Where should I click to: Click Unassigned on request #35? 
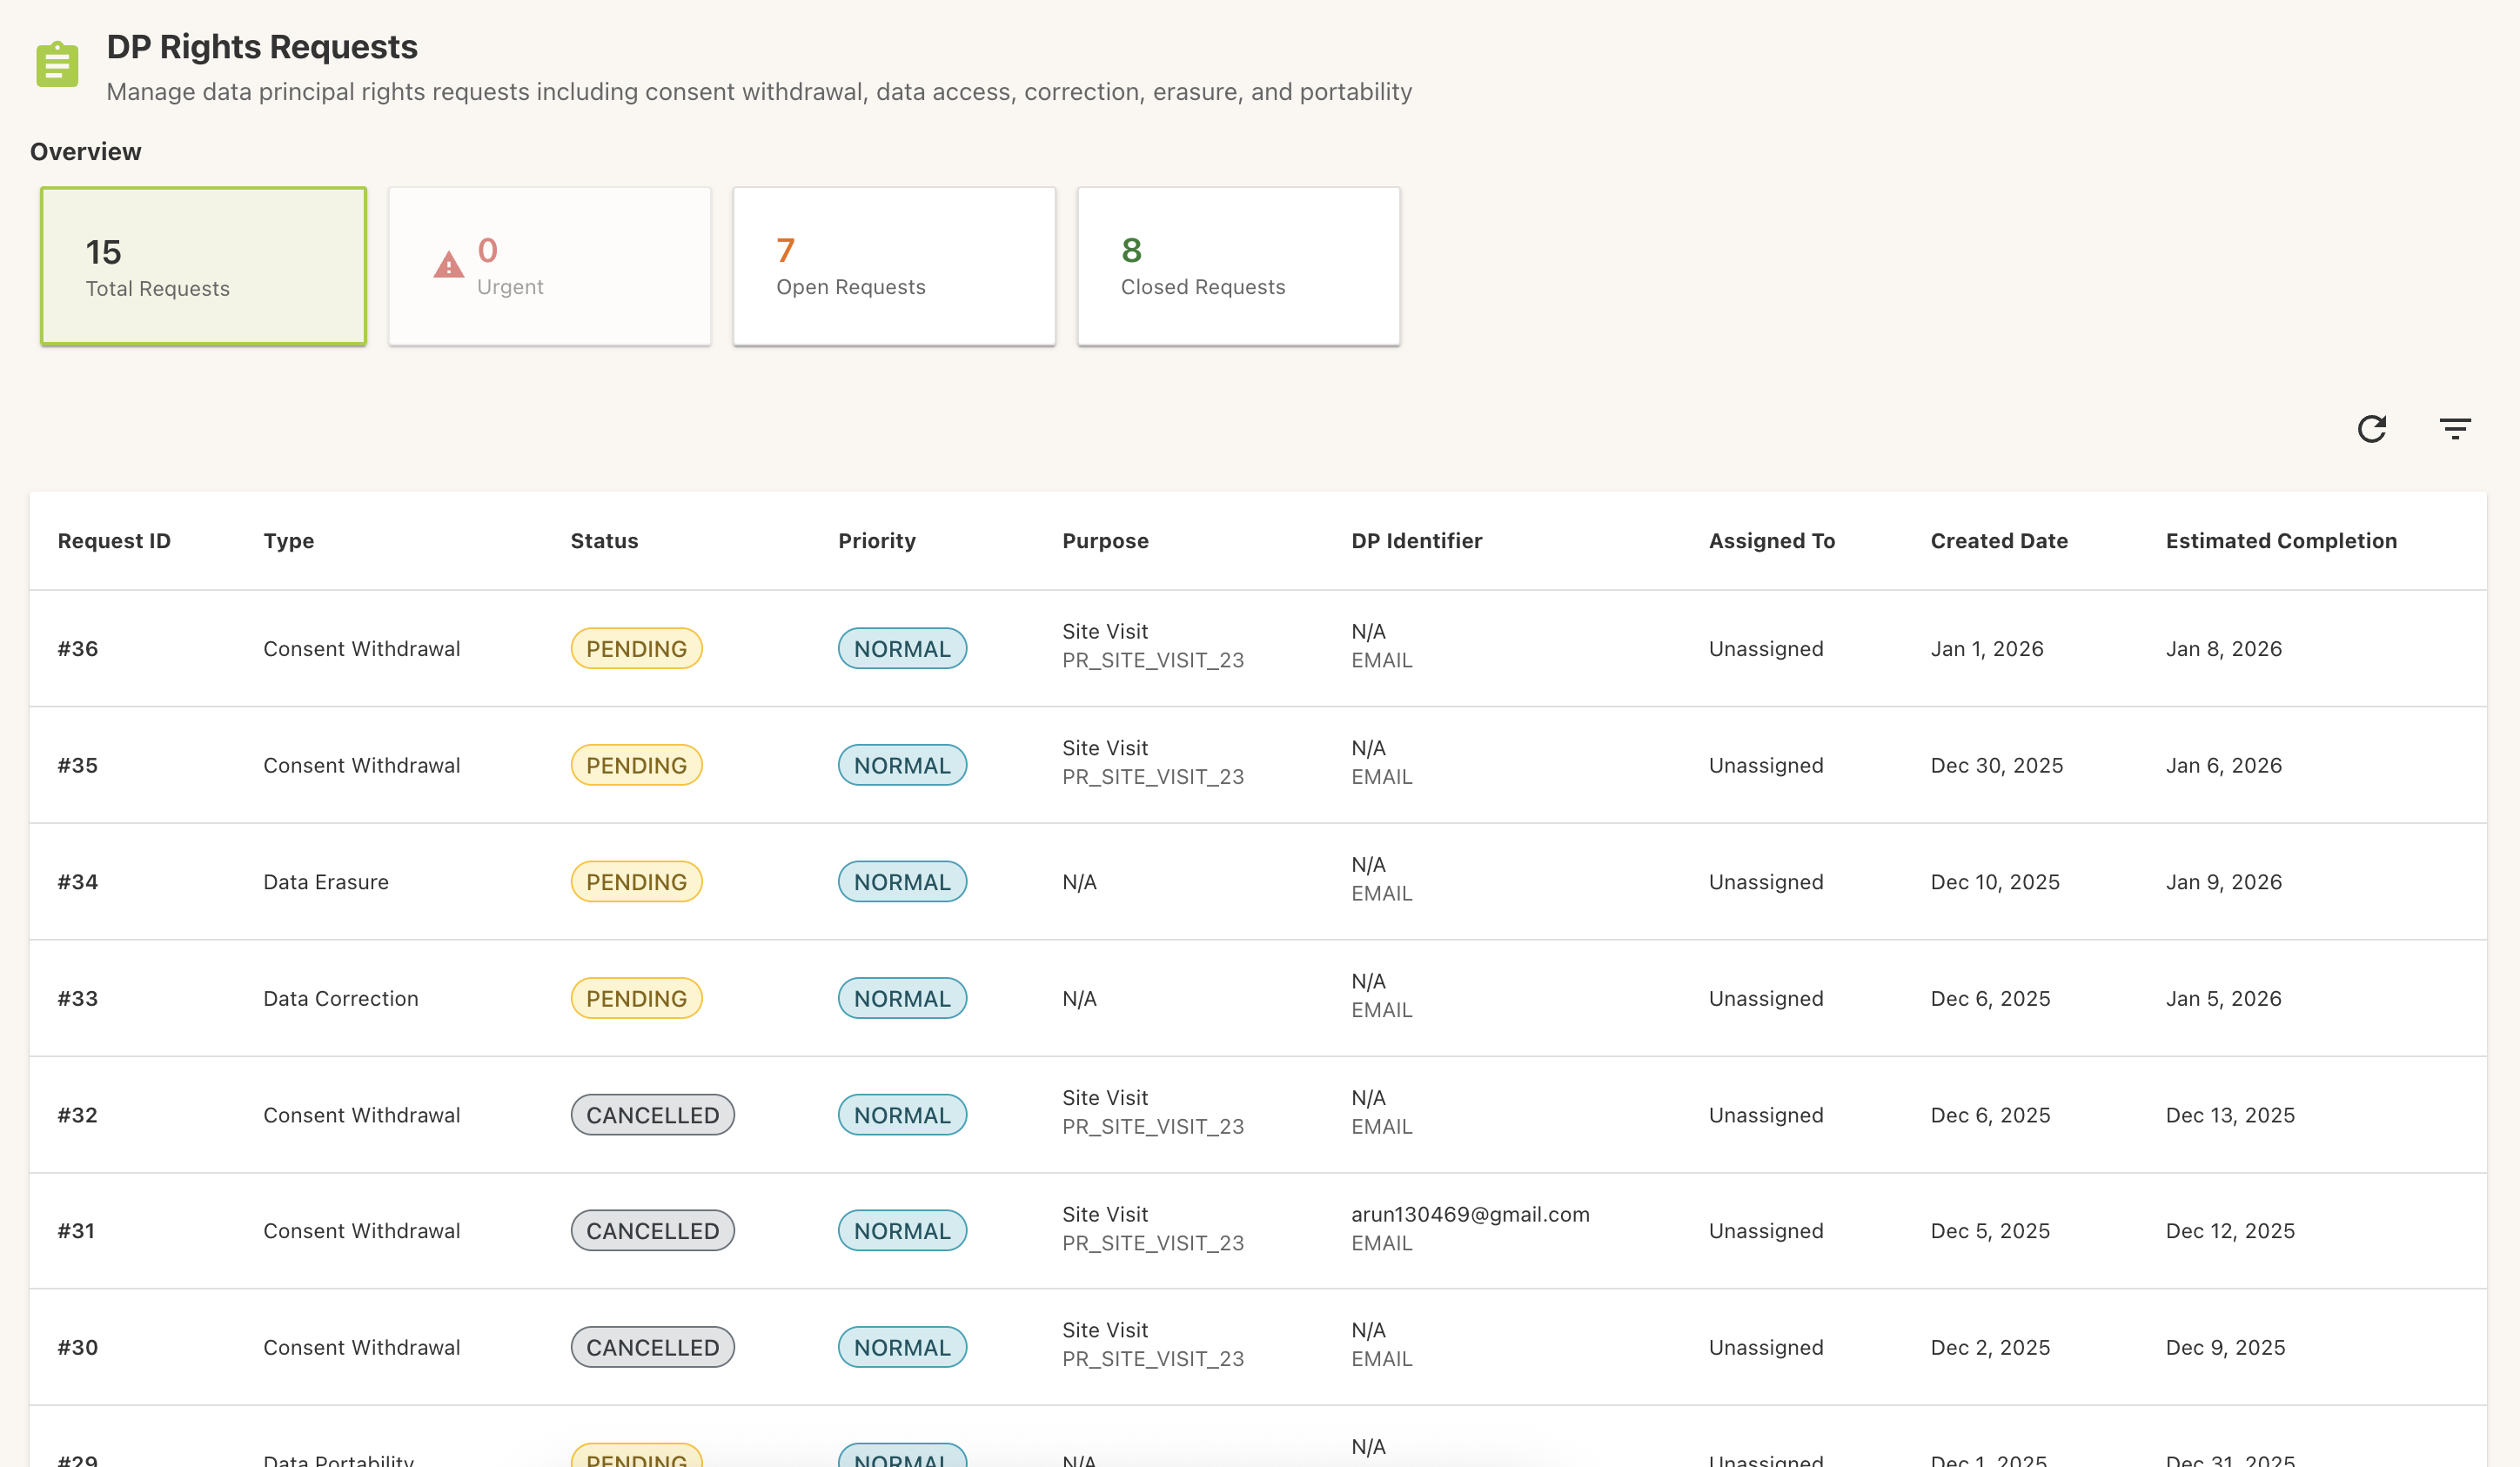[1765, 765]
